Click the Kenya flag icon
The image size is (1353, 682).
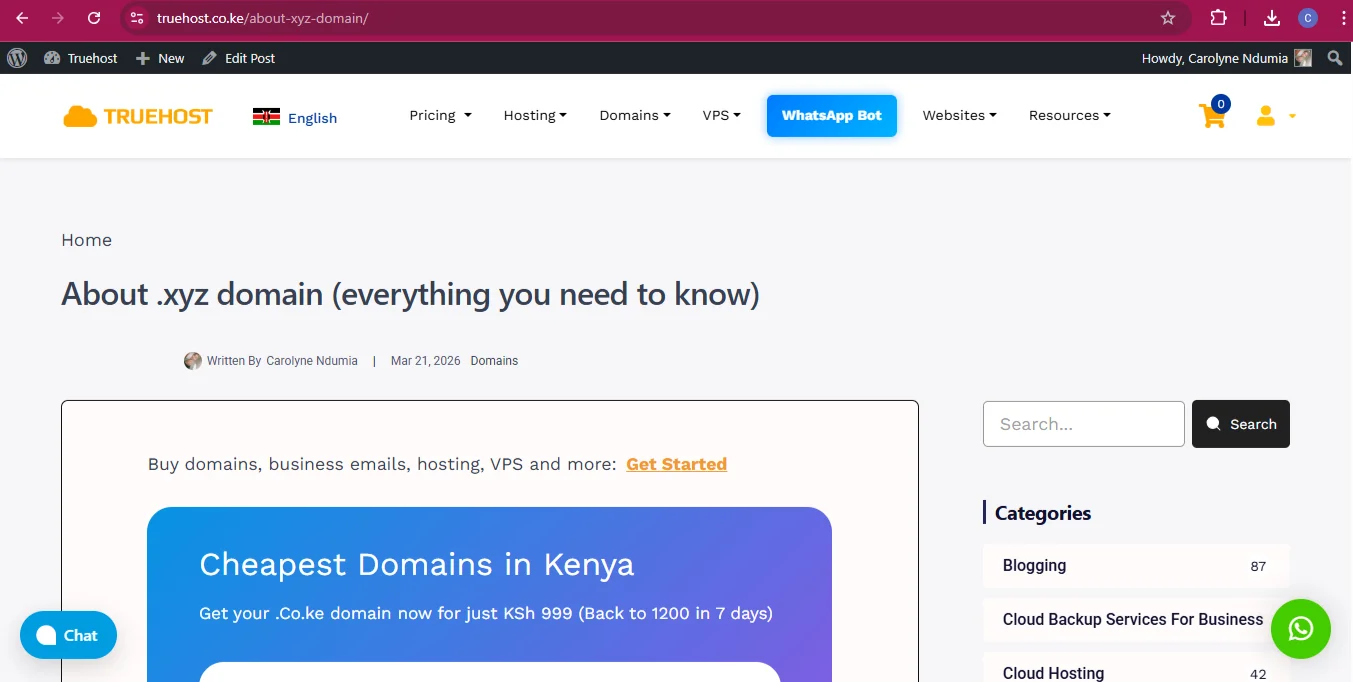266,117
